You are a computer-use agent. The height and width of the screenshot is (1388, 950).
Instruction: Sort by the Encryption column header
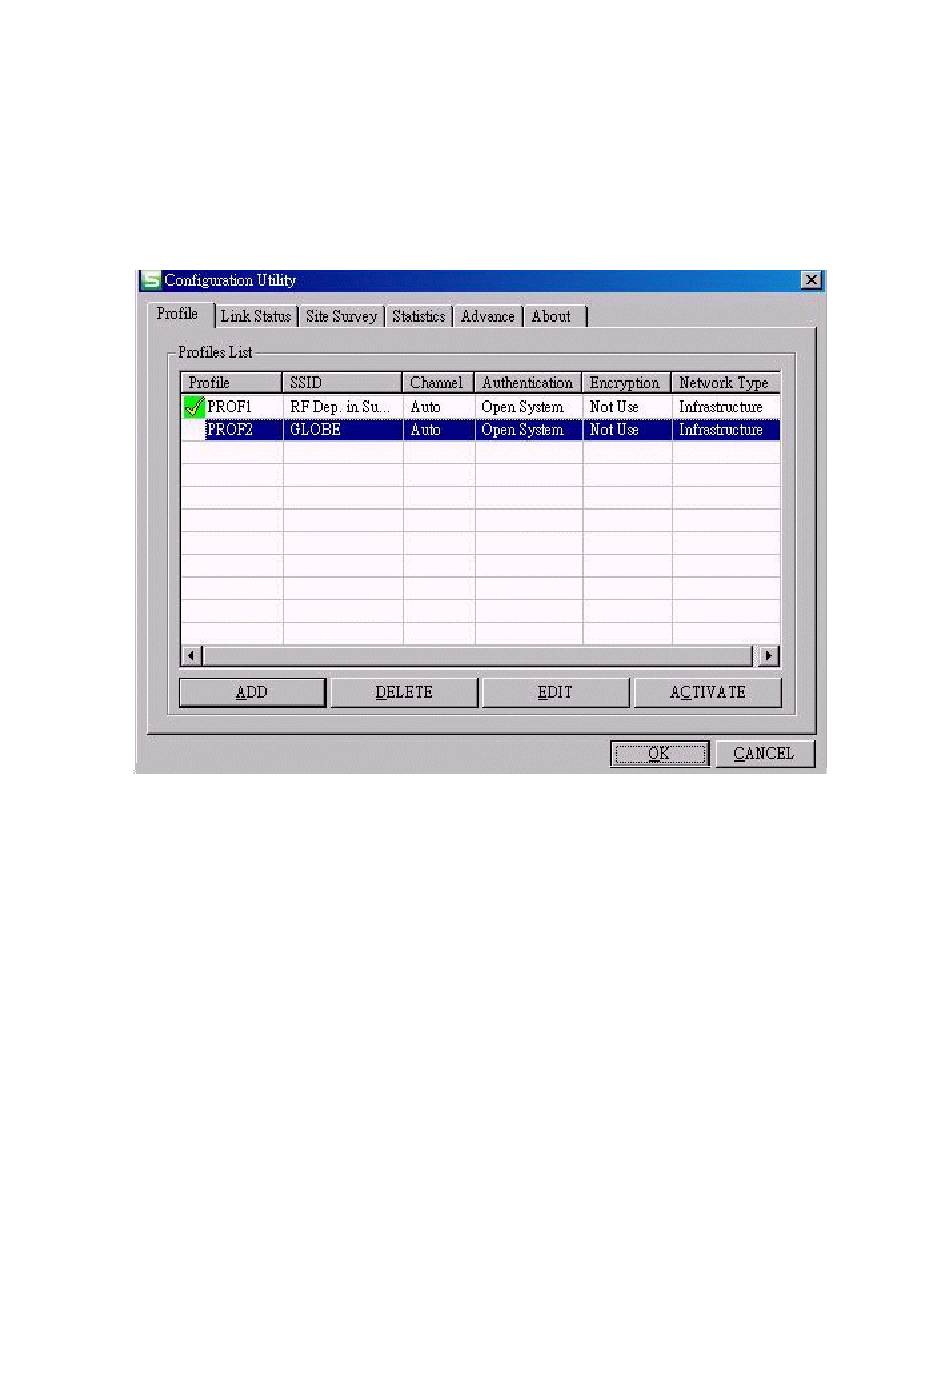[627, 383]
